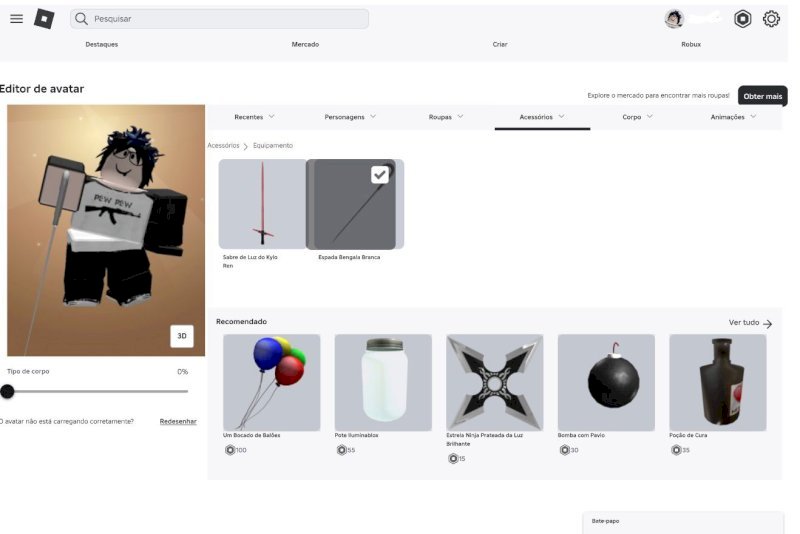Image resolution: width=800 pixels, height=534 pixels.
Task: Toggle the 3D avatar view button
Action: (182, 336)
